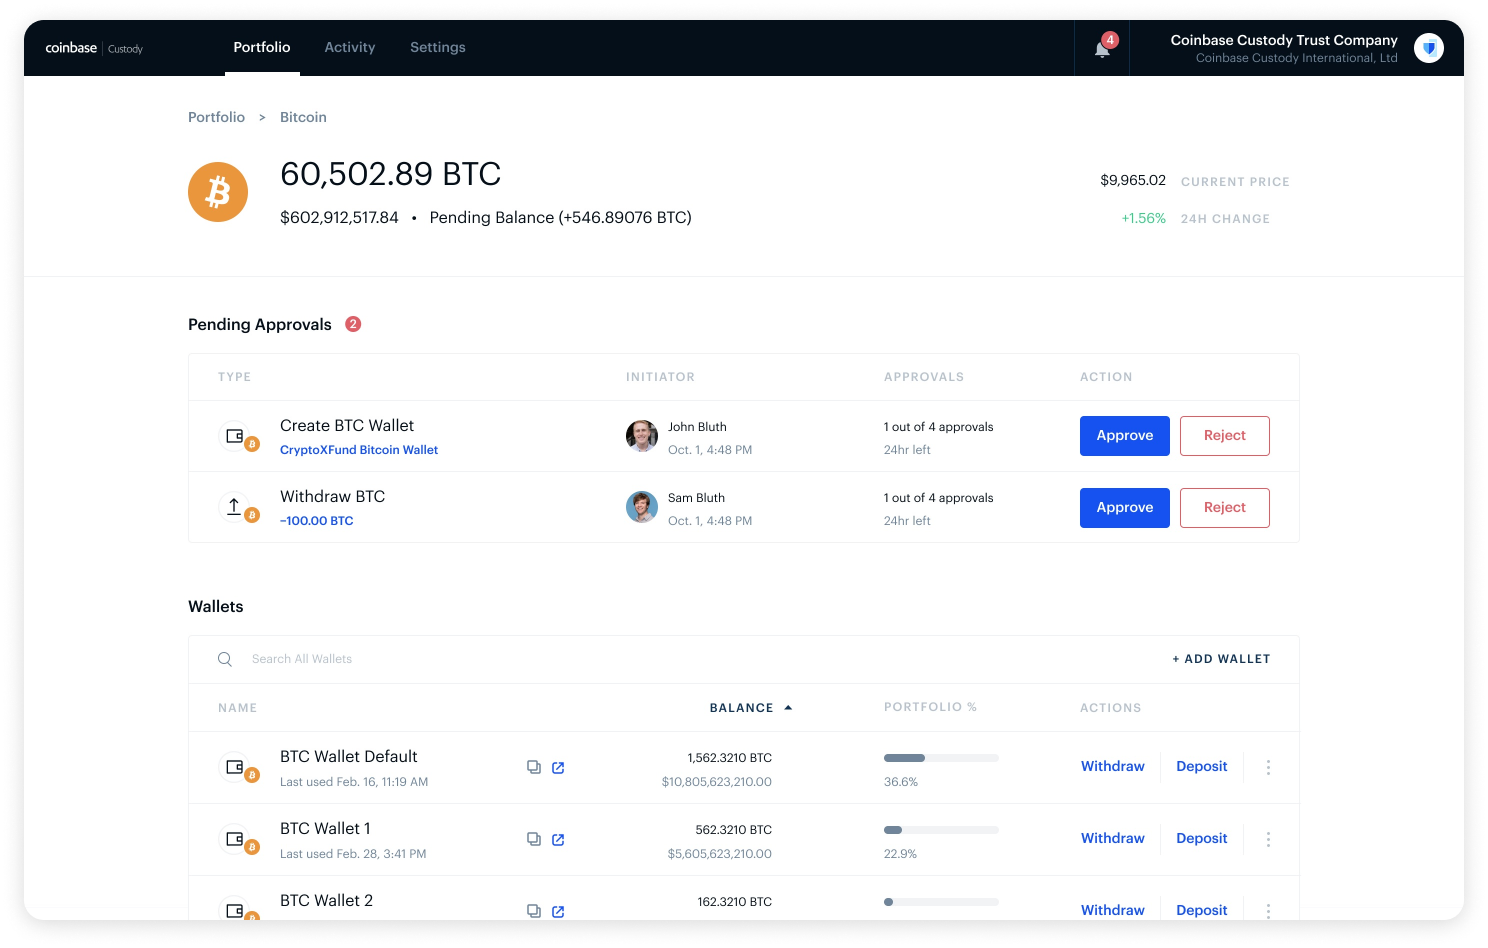The height and width of the screenshot is (948, 1488).
Task: Click Sam Bluth's avatar photo
Action: (x=642, y=507)
